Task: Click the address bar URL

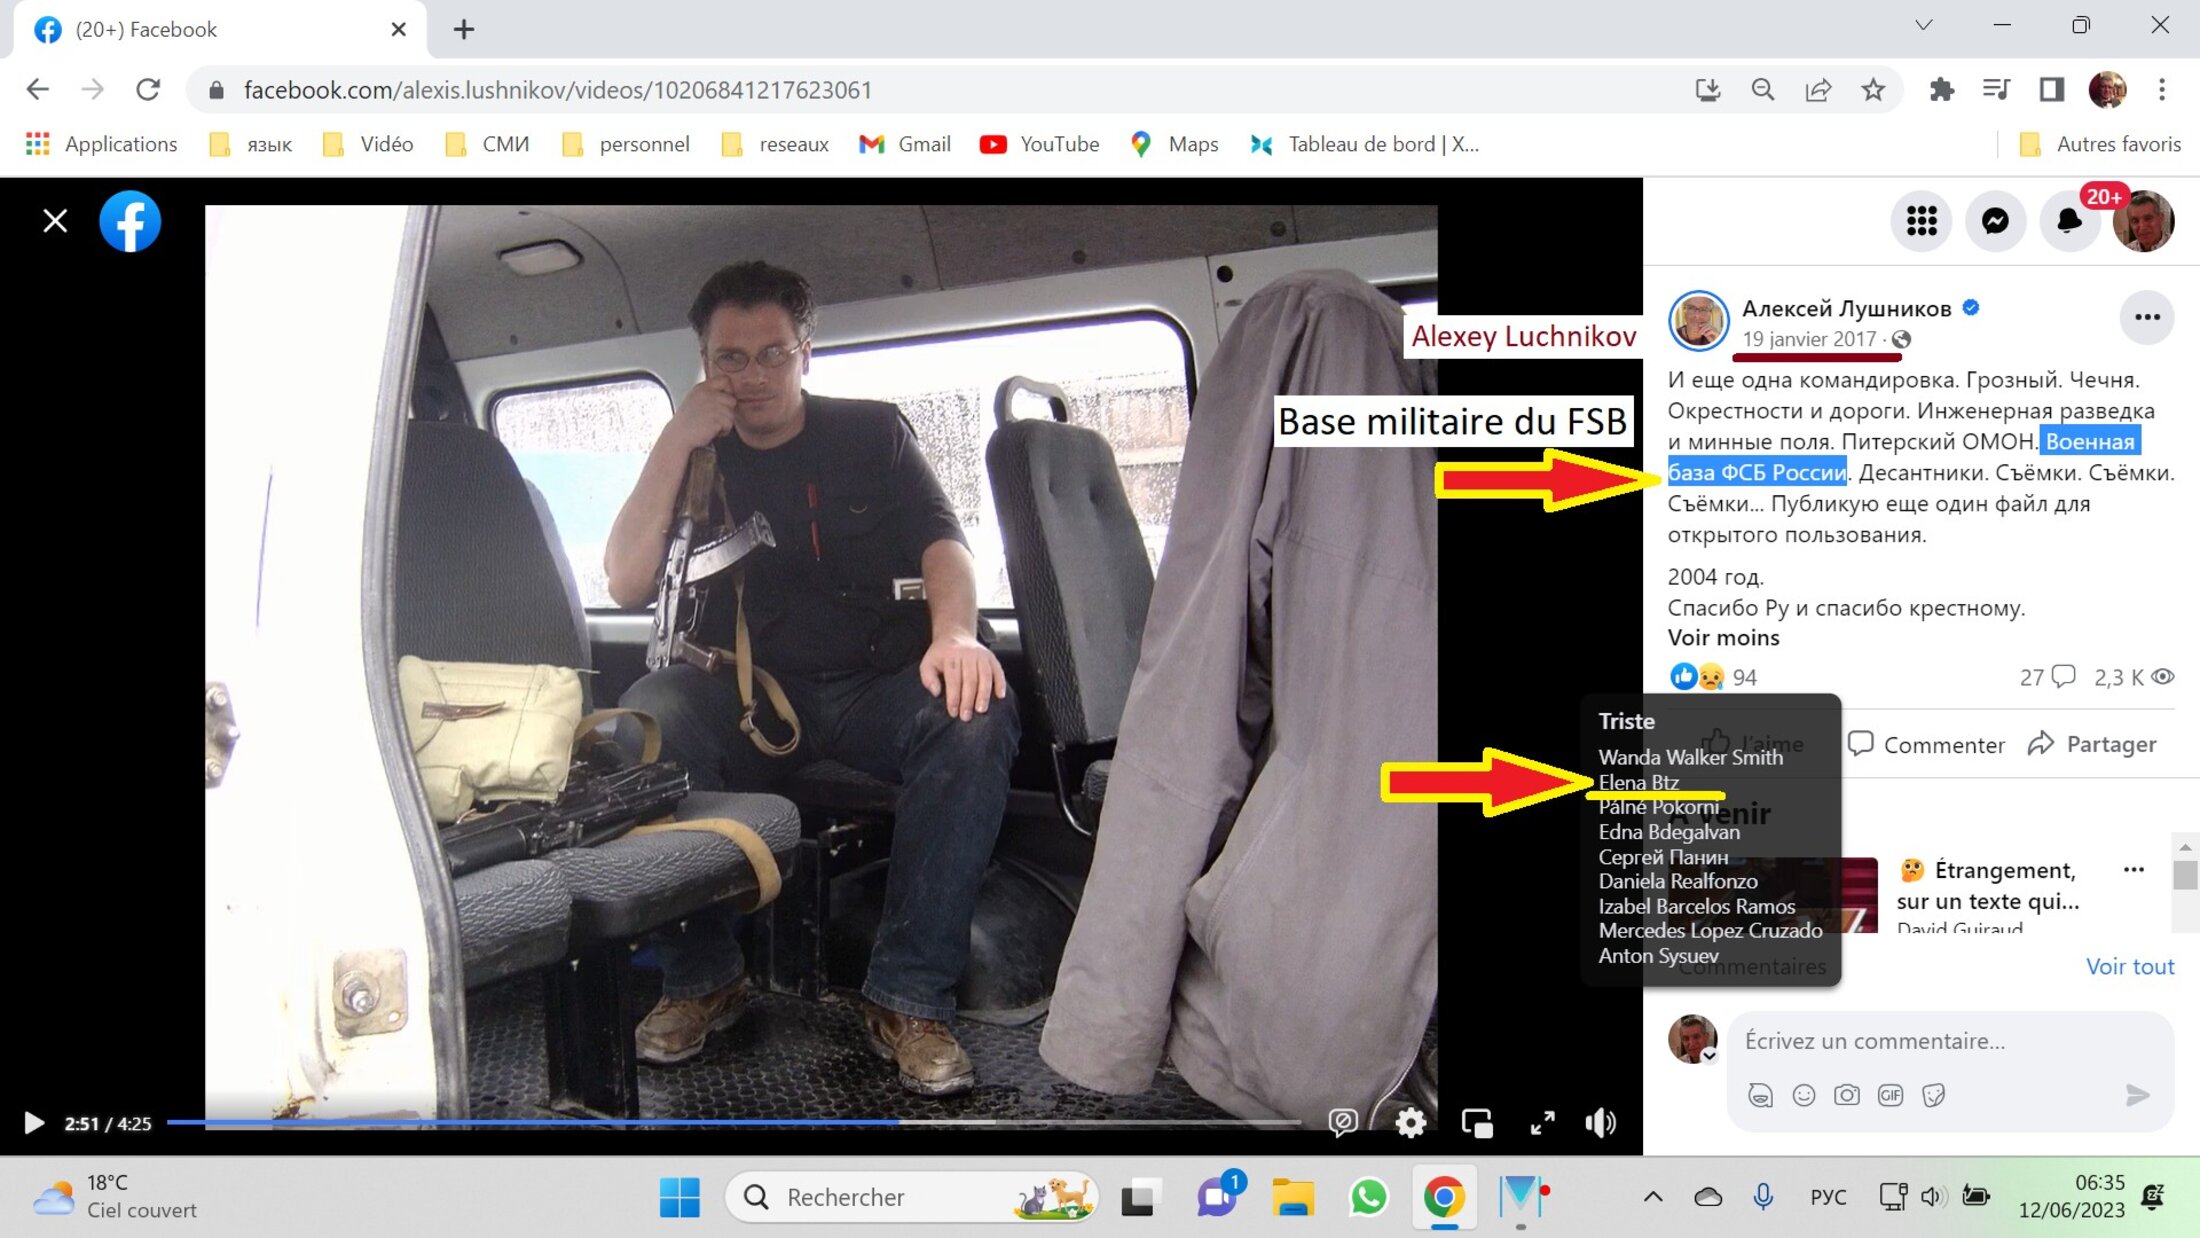Action: [x=557, y=90]
